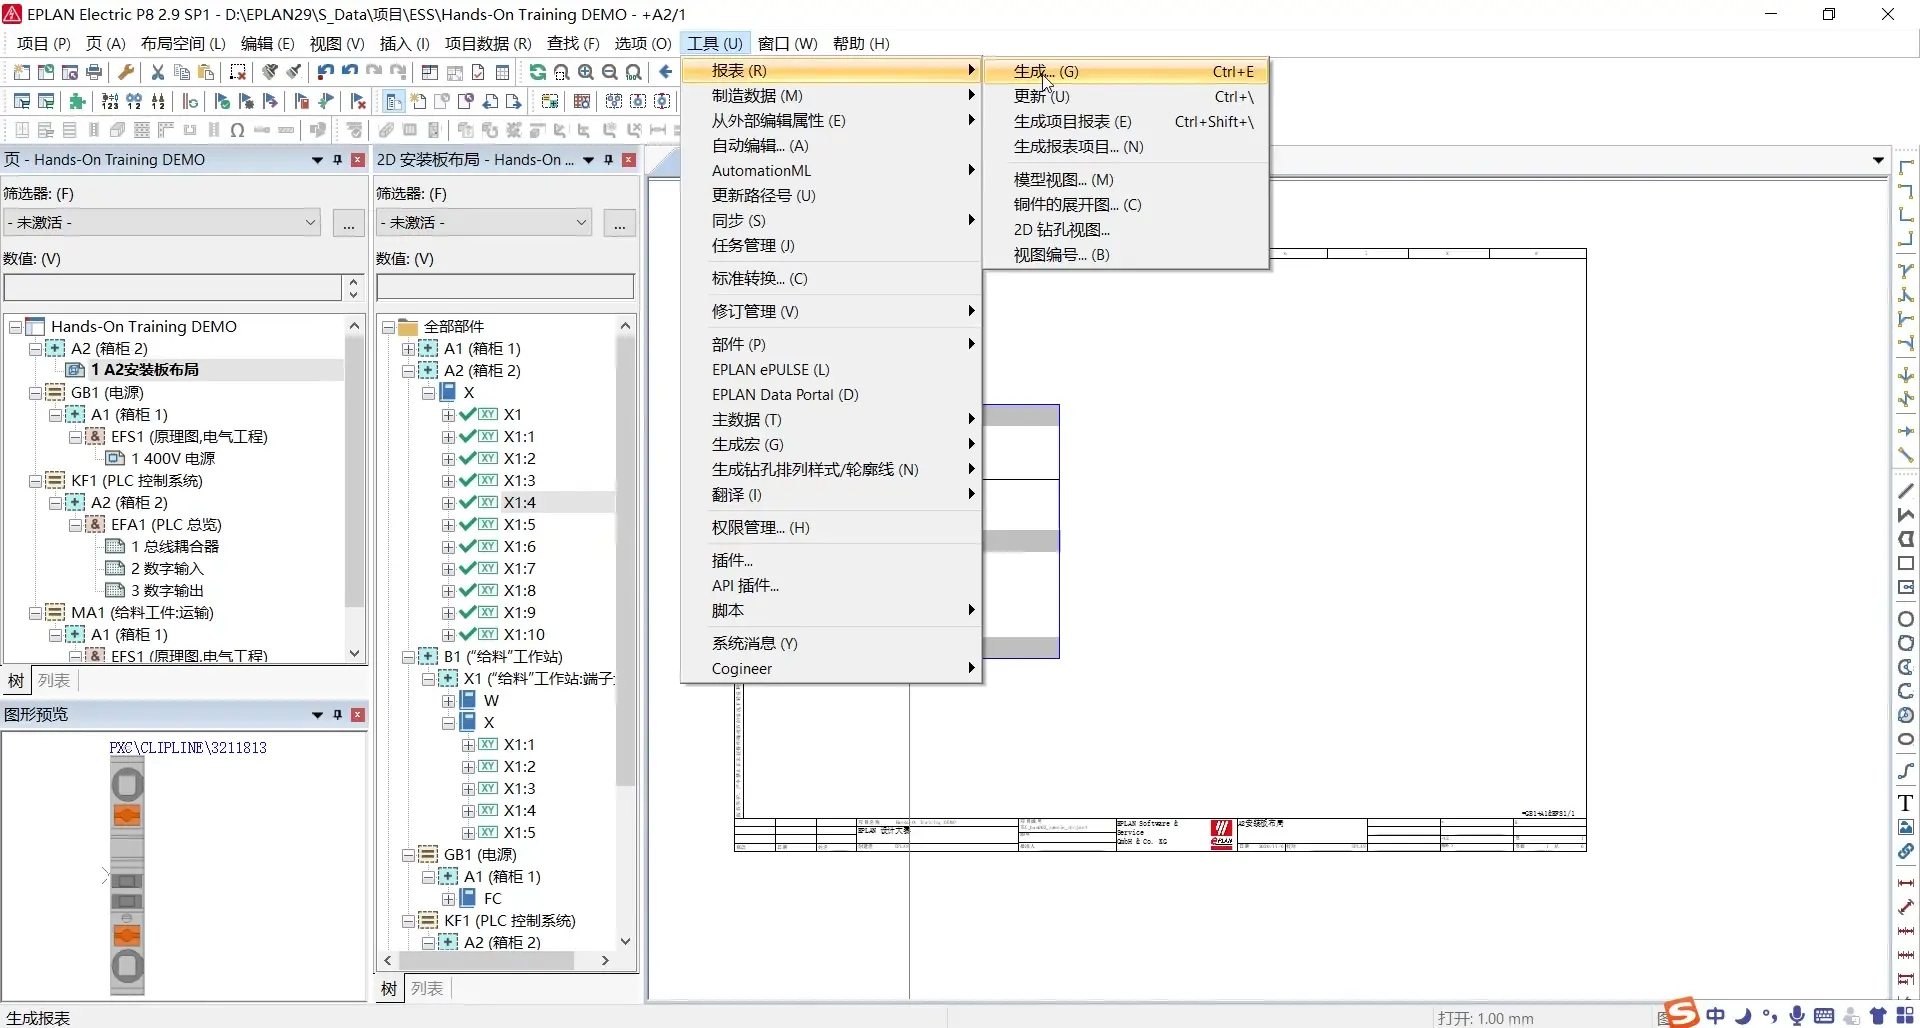Click the ... button beside layout filter
The height and width of the screenshot is (1028, 1920).
pos(620,222)
